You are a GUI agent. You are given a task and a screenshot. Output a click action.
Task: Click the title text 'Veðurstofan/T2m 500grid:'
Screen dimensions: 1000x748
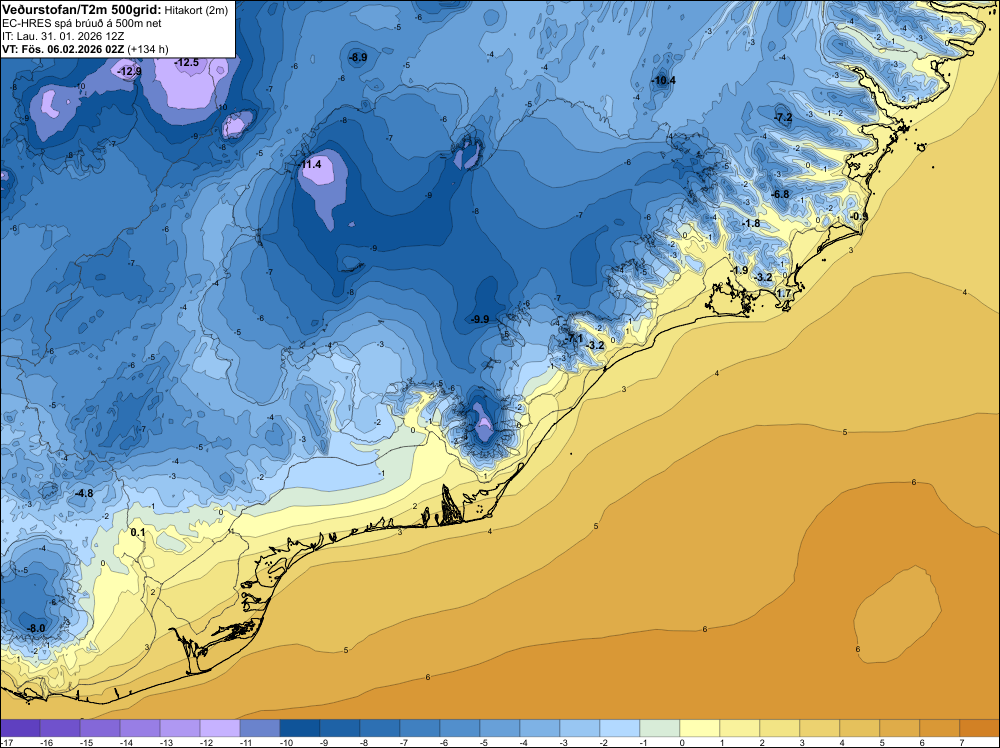[x=82, y=8]
